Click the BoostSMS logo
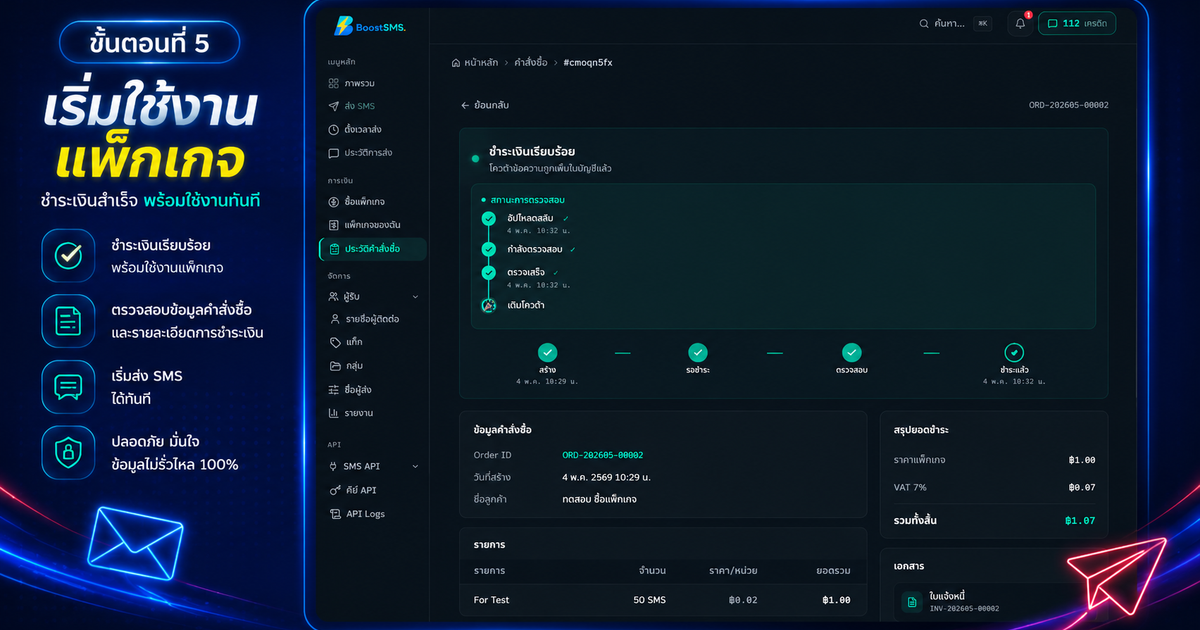The width and height of the screenshot is (1200, 630). (370, 27)
